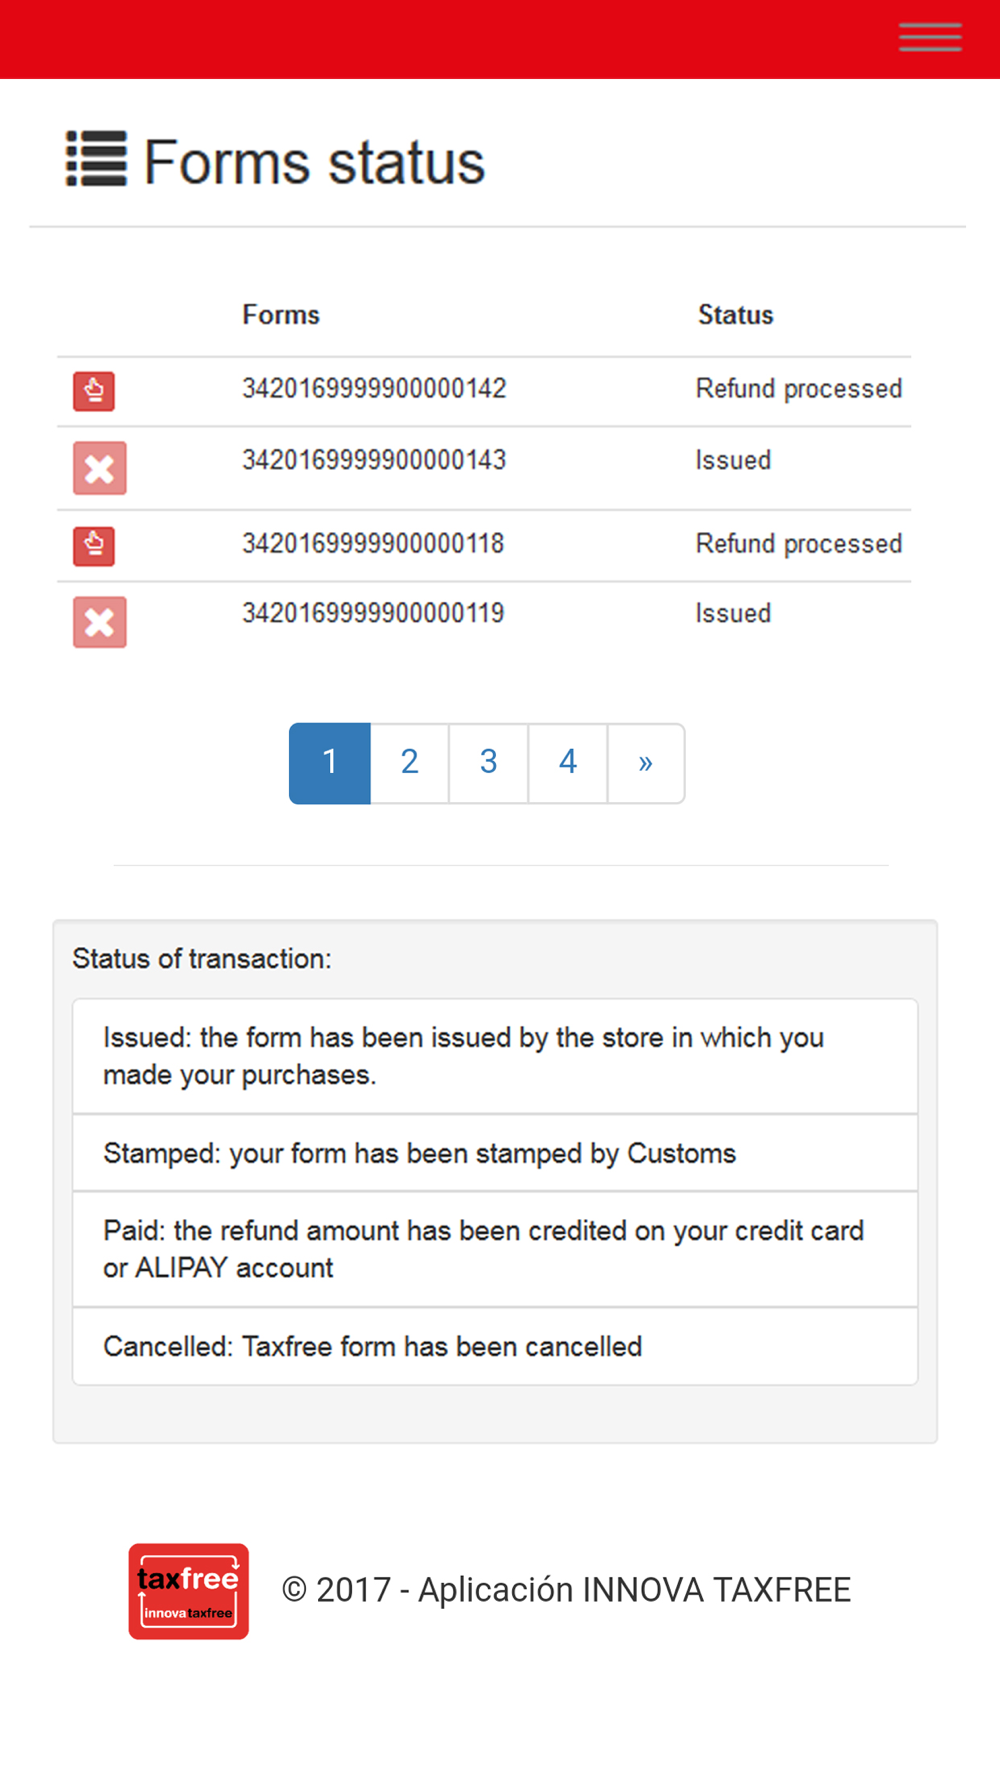Select form number 3420169999900000143
The height and width of the screenshot is (1778, 1000).
pyautogui.click(x=374, y=461)
